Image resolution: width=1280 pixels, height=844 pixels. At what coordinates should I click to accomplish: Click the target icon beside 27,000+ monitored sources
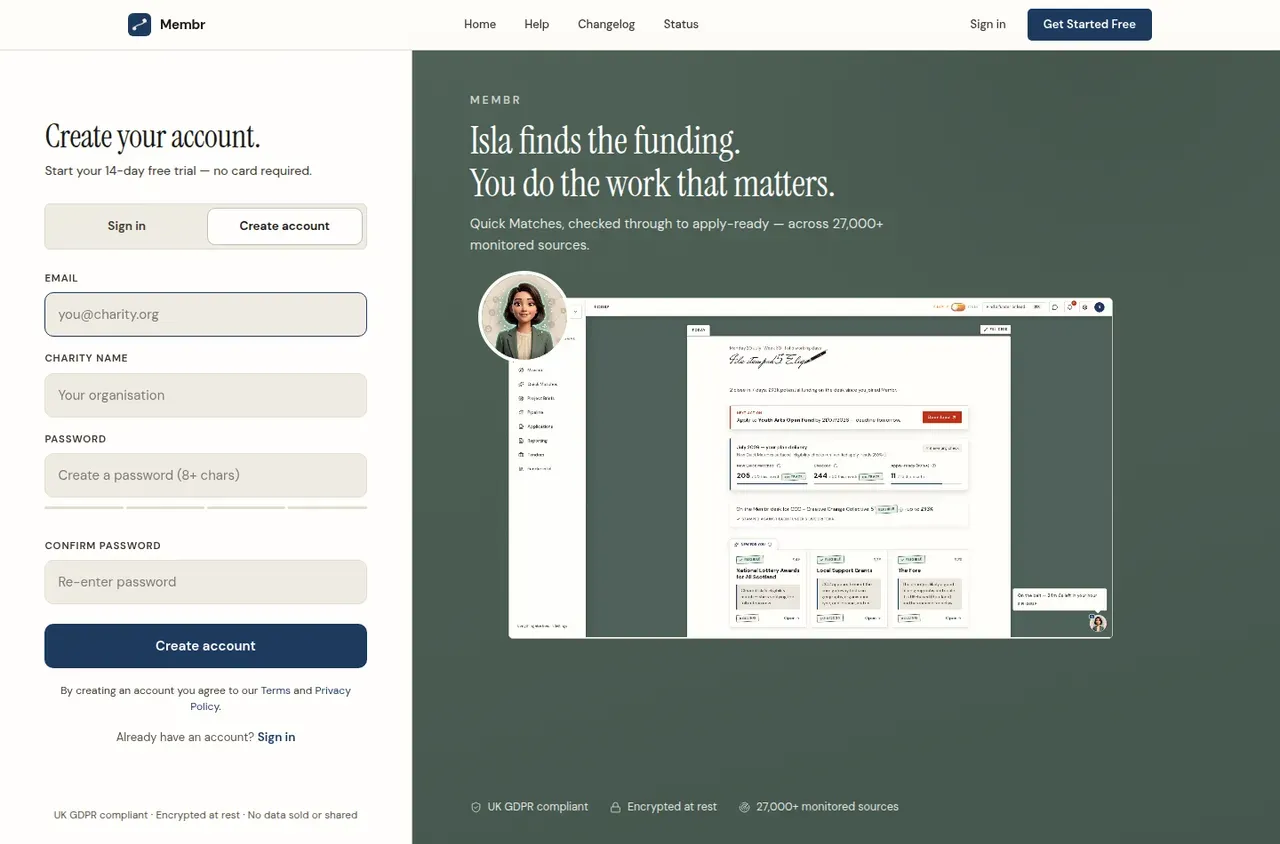pyautogui.click(x=744, y=807)
